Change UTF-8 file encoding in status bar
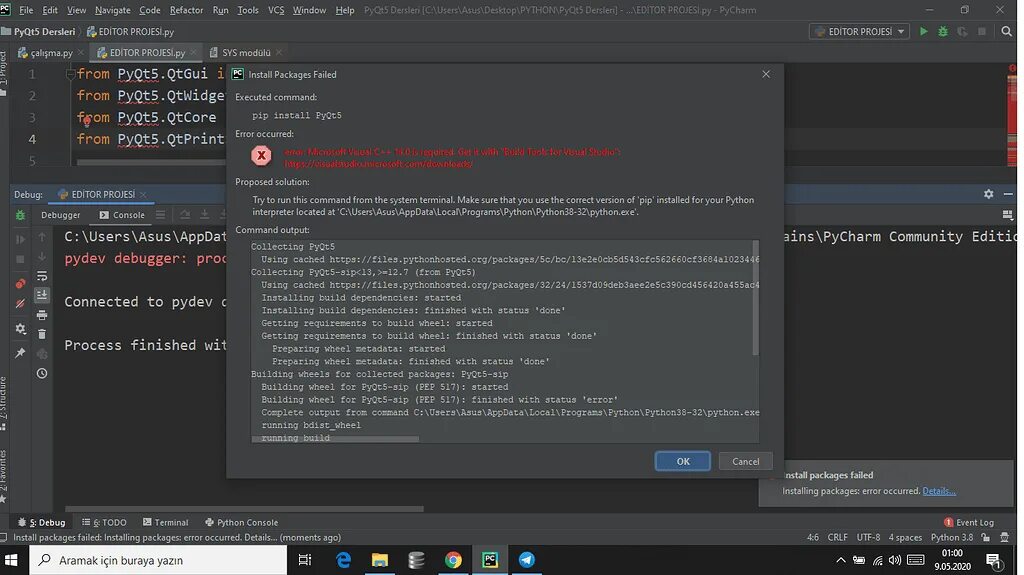 [868, 537]
